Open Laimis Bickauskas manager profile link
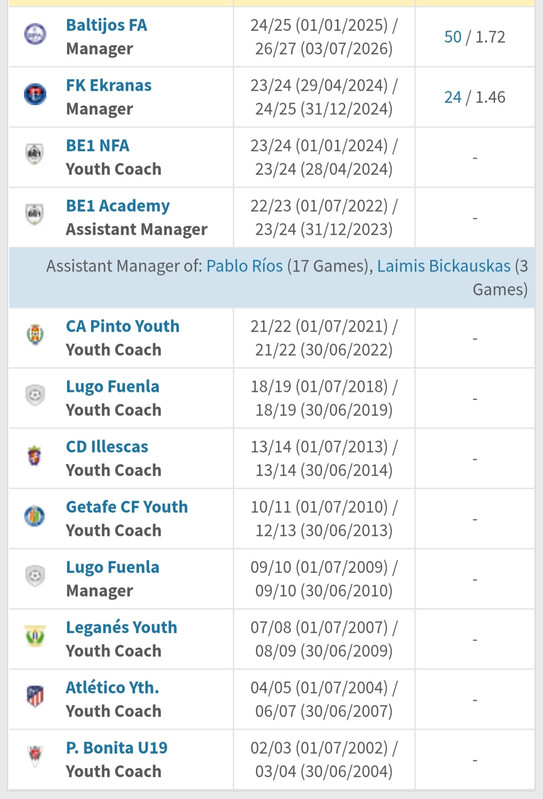The image size is (543, 799). click(x=444, y=266)
